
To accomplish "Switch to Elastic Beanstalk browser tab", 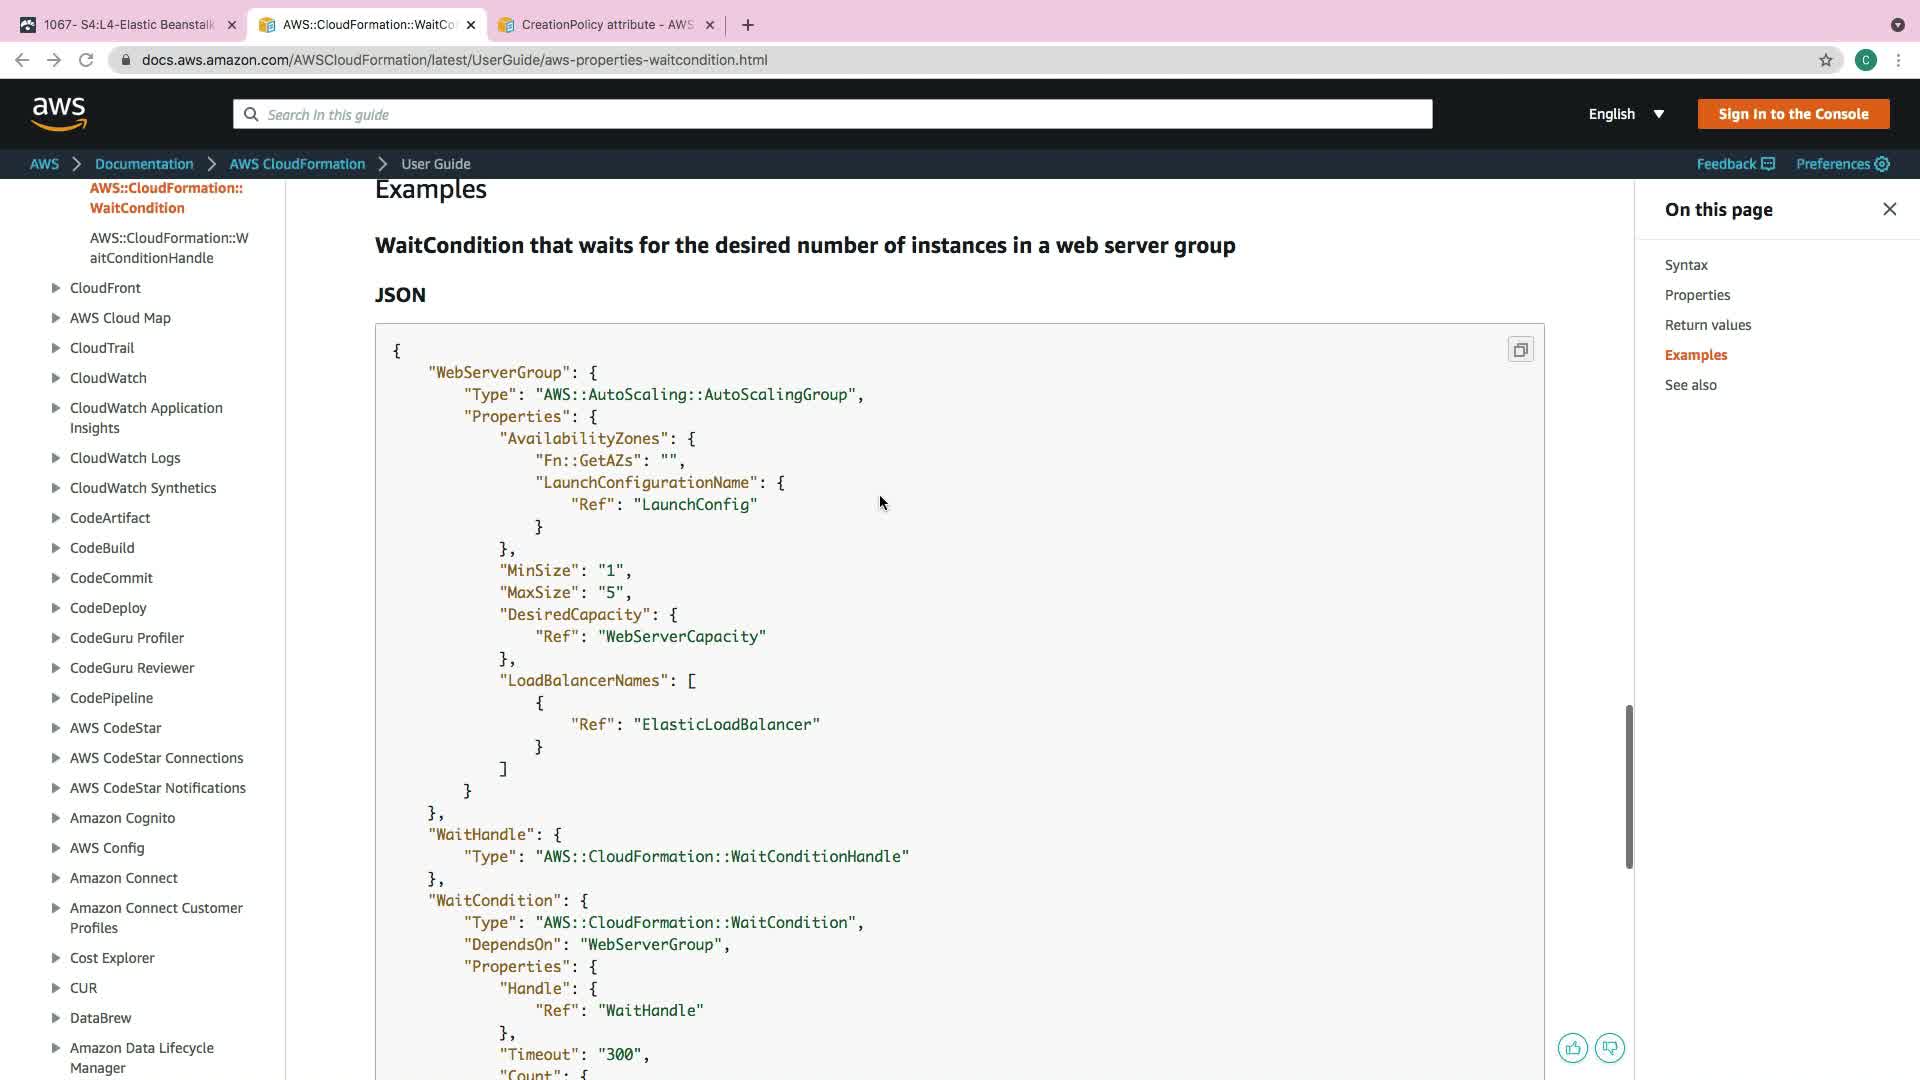I will [128, 25].
